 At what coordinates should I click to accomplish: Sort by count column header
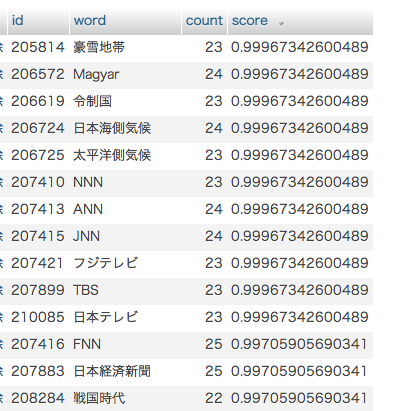click(204, 21)
